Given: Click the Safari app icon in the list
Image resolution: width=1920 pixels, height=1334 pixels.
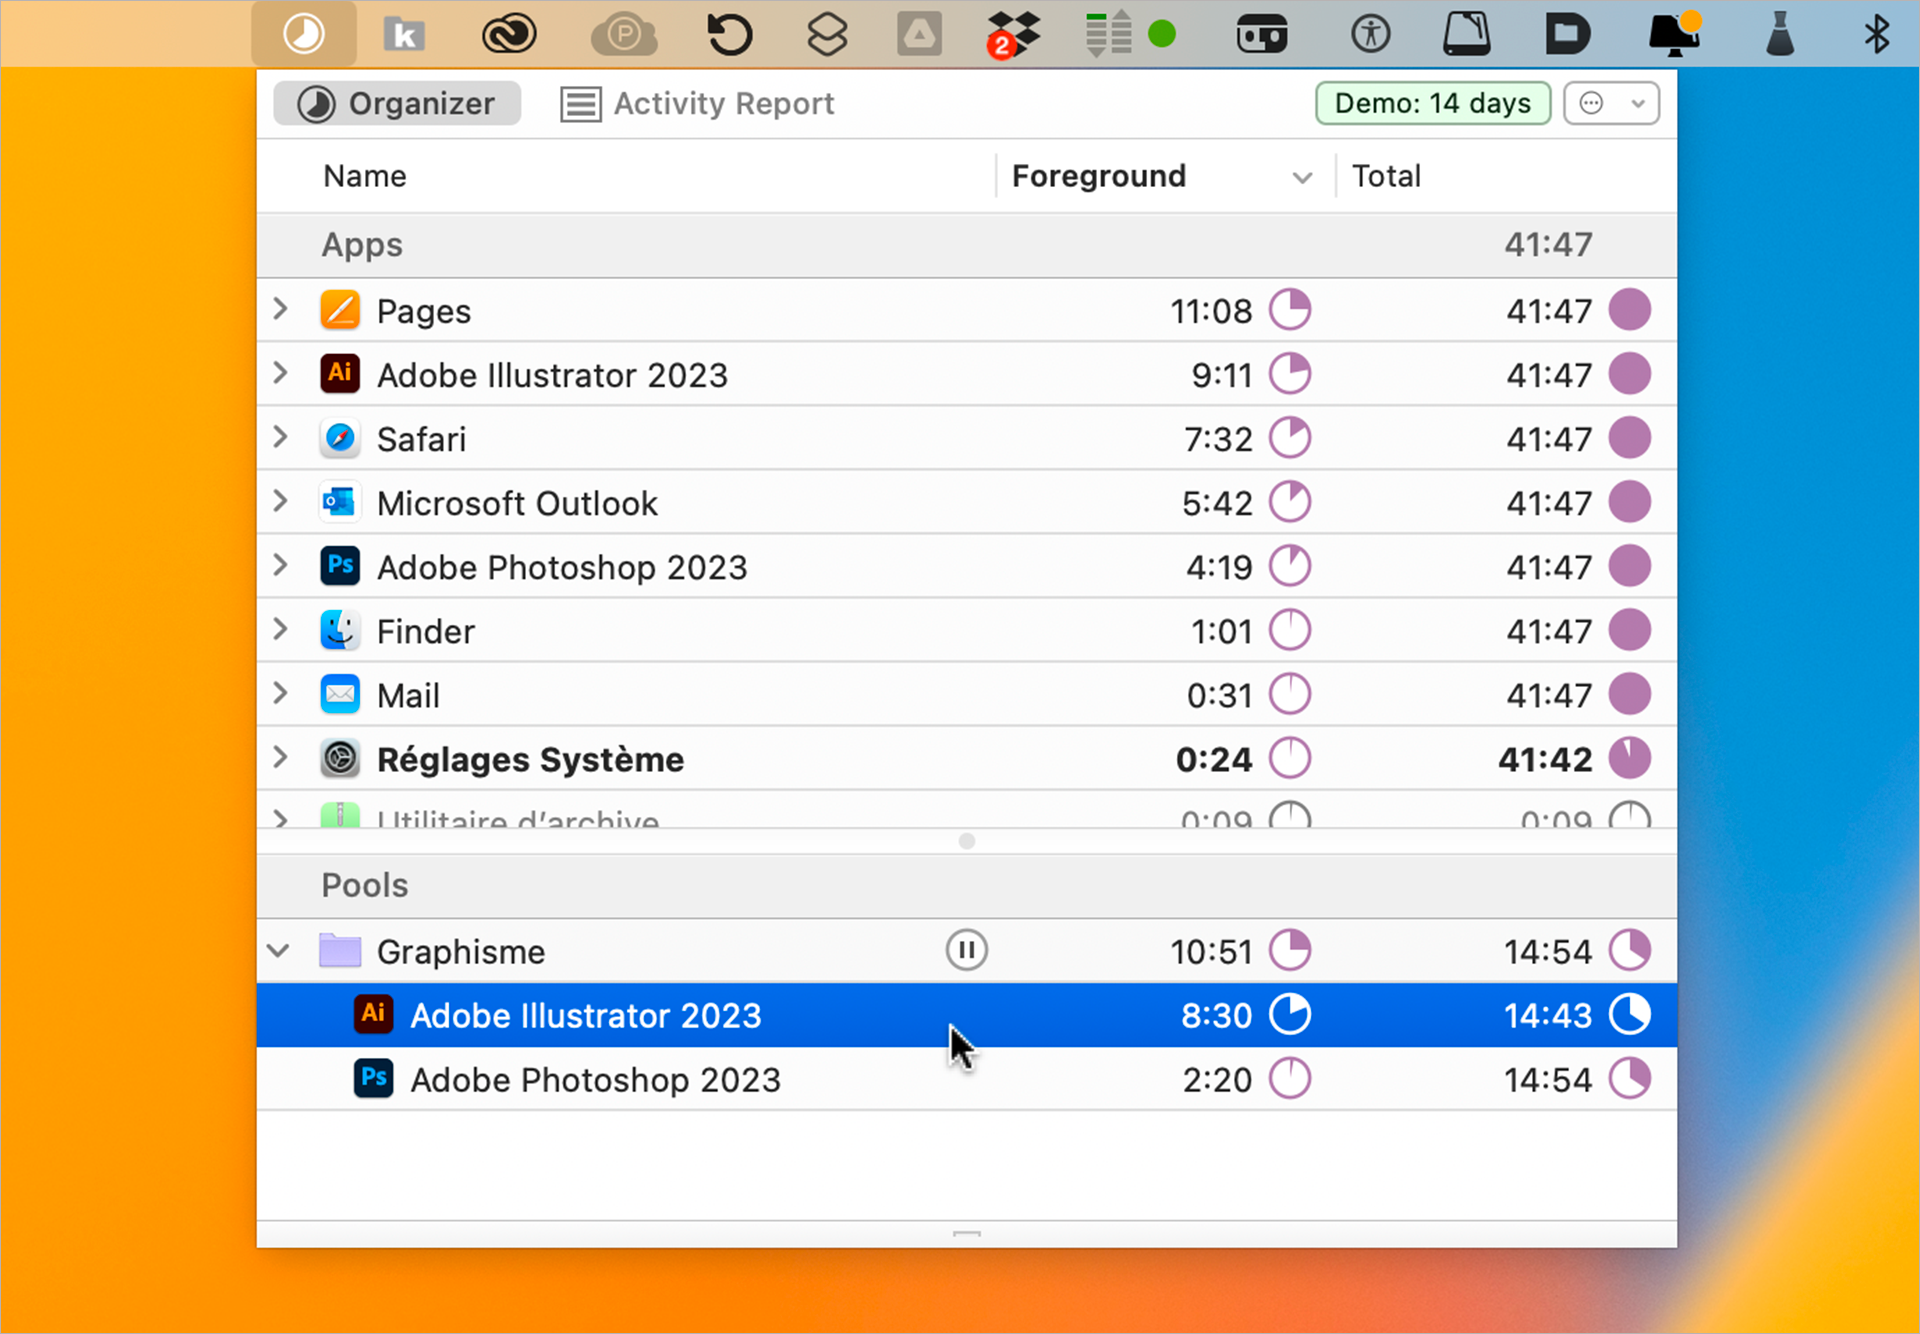Looking at the screenshot, I should tap(340, 438).
